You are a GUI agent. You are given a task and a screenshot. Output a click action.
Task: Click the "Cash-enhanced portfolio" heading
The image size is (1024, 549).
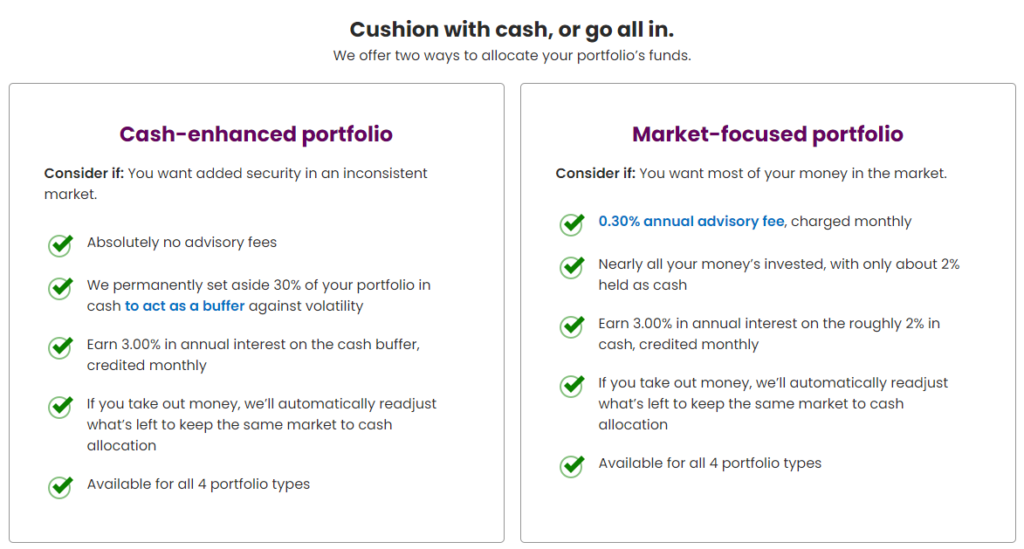click(256, 134)
